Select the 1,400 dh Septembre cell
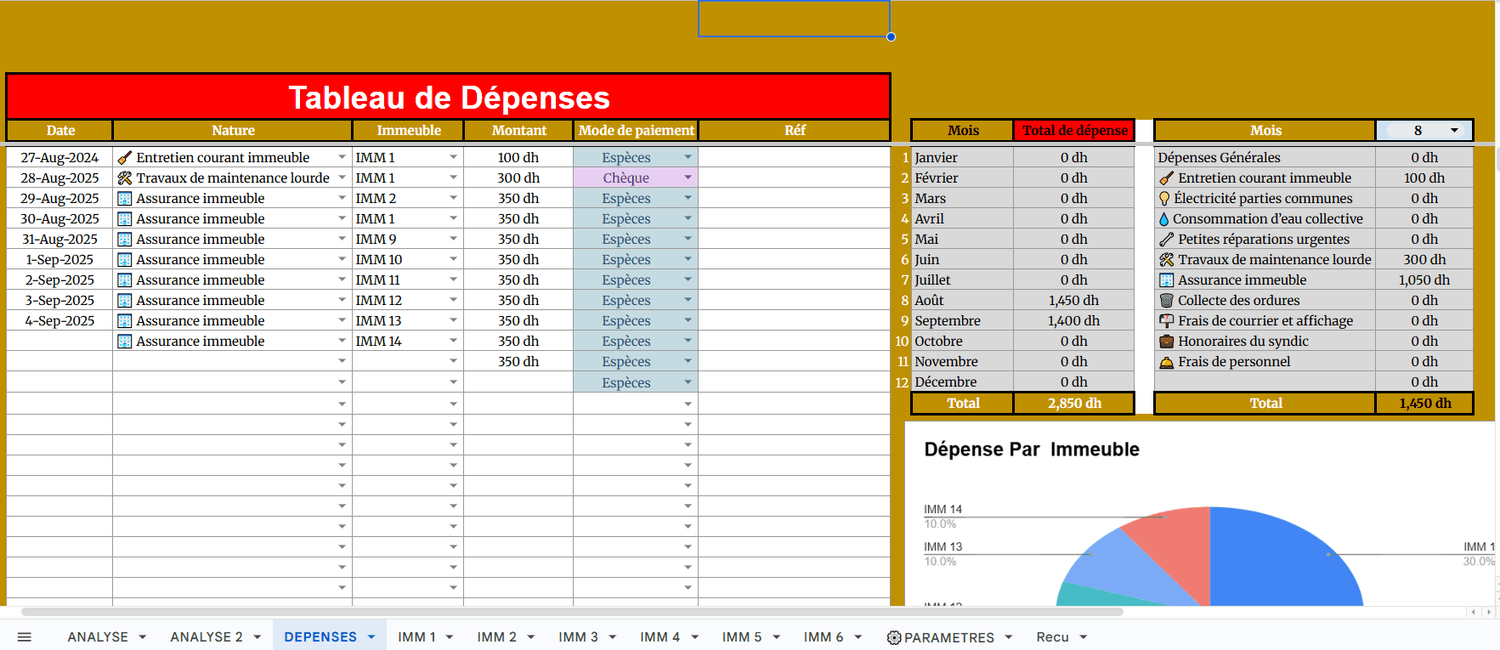Viewport: 1500px width, 650px height. coord(1074,321)
